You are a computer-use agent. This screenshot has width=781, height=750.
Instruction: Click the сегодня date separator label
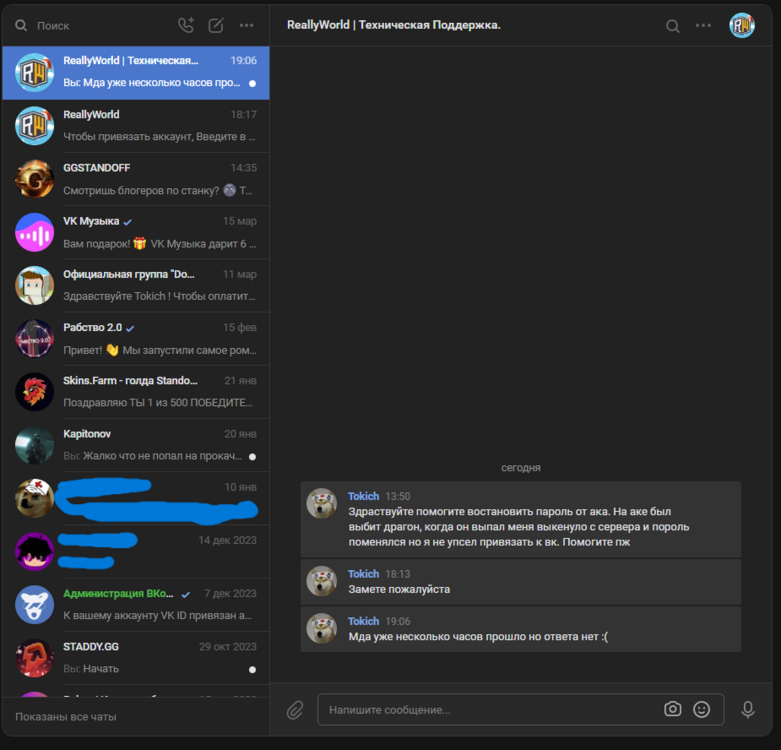click(x=521, y=468)
